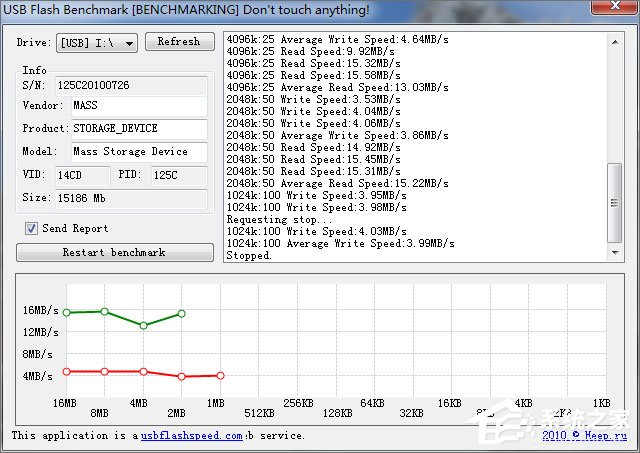The image size is (640, 453).
Task: Click the log scrollbar up arrow
Action: 610,41
